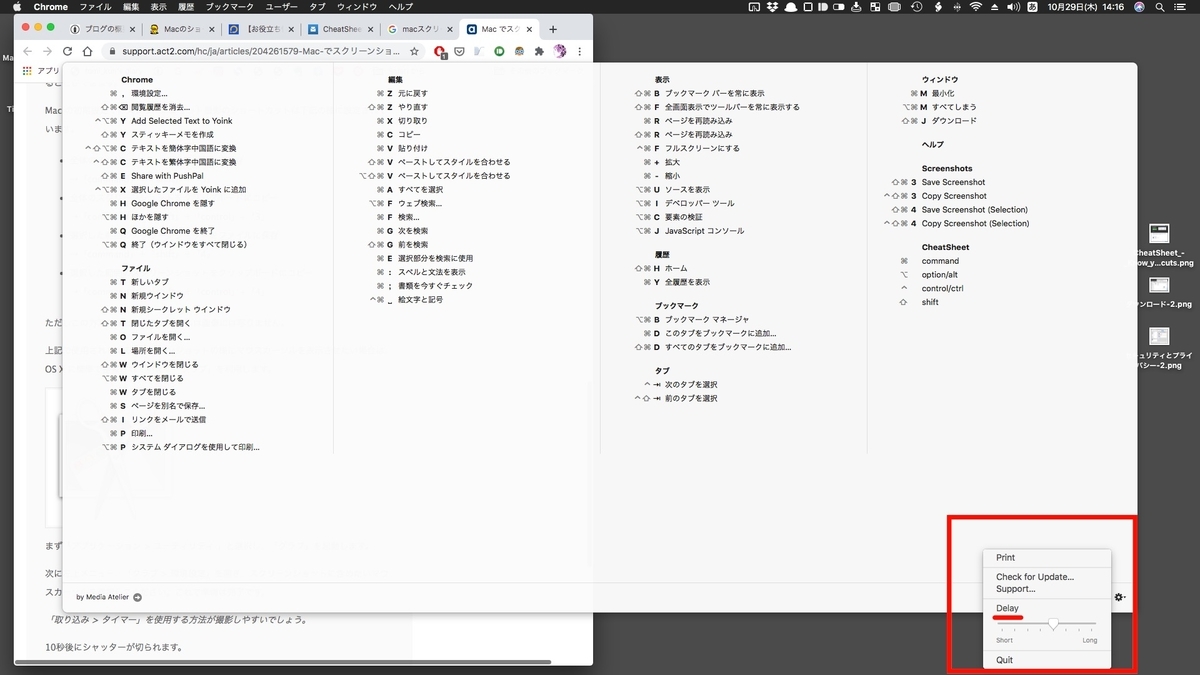Click the 元に戻す shortcut entry
Screen dimensions: 1200x675
click(x=412, y=93)
